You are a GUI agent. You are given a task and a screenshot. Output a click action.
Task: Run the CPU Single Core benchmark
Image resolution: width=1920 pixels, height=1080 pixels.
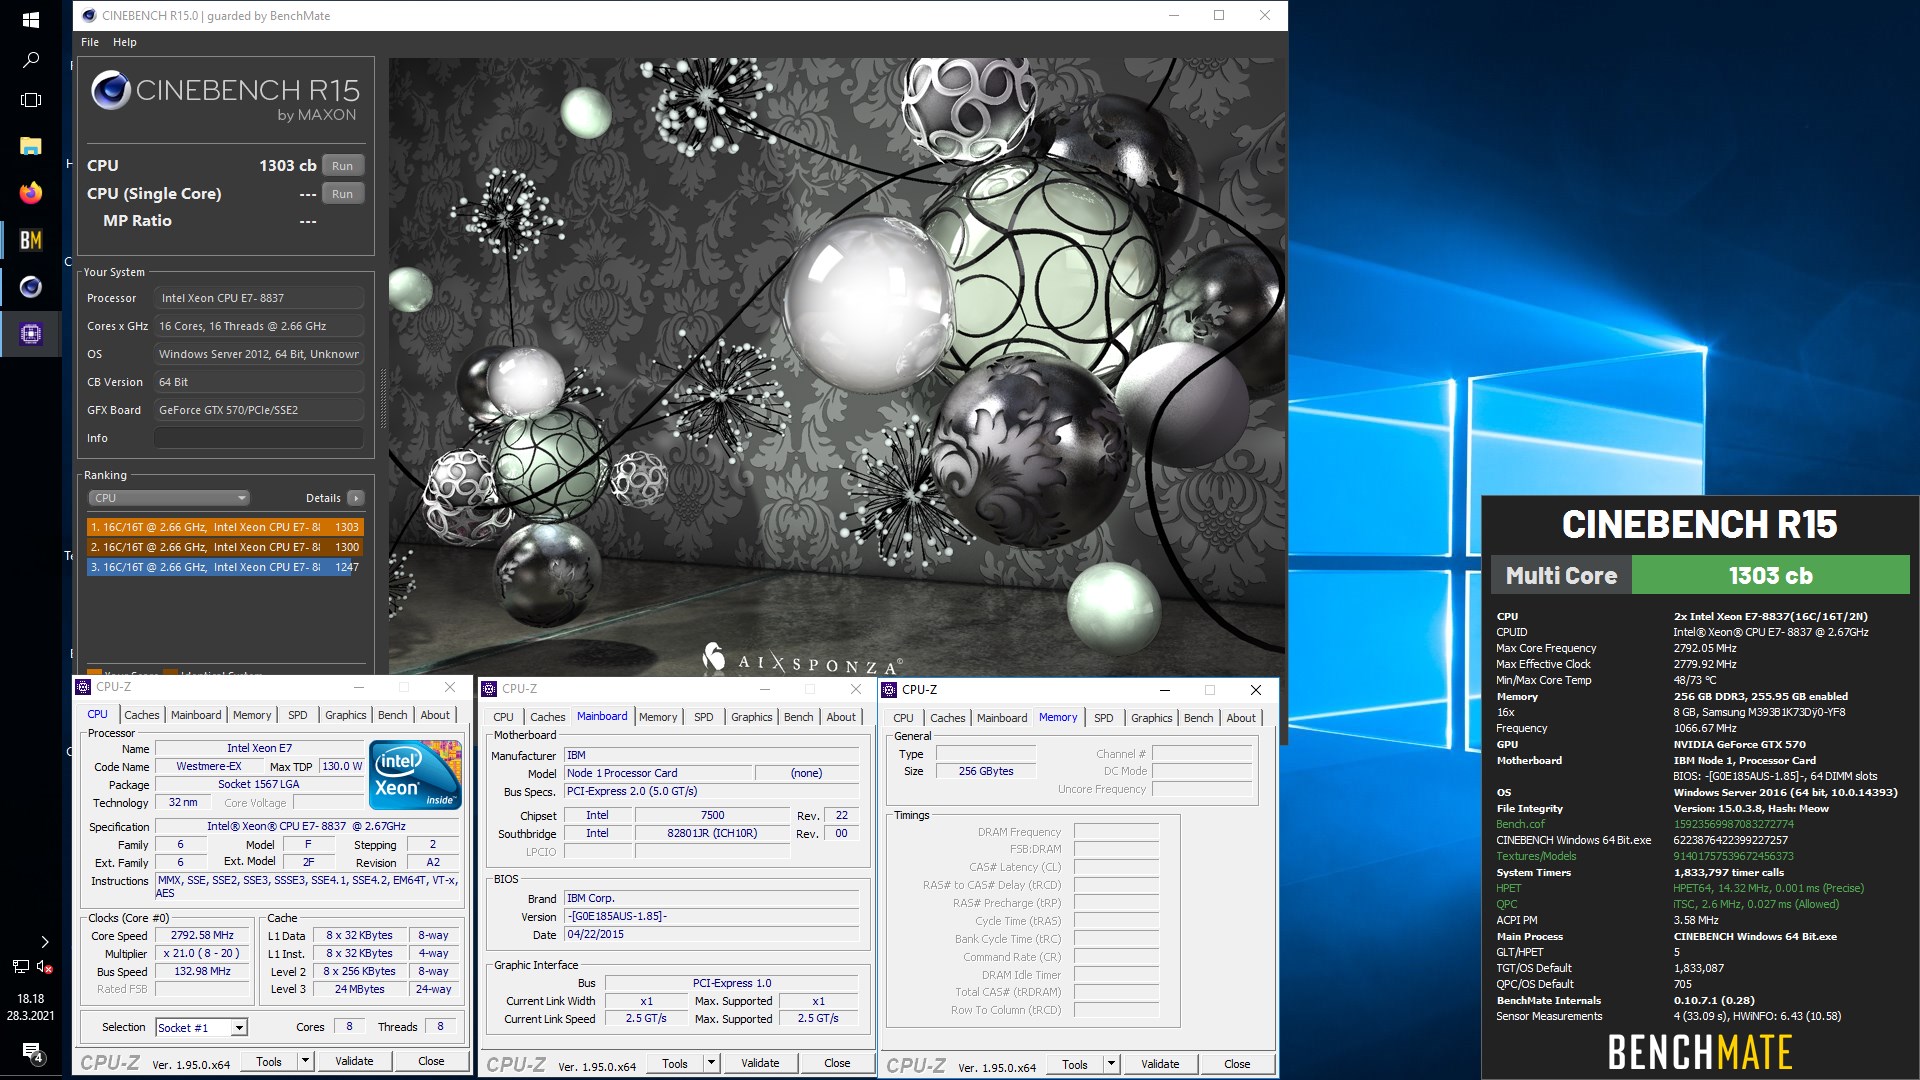343,194
